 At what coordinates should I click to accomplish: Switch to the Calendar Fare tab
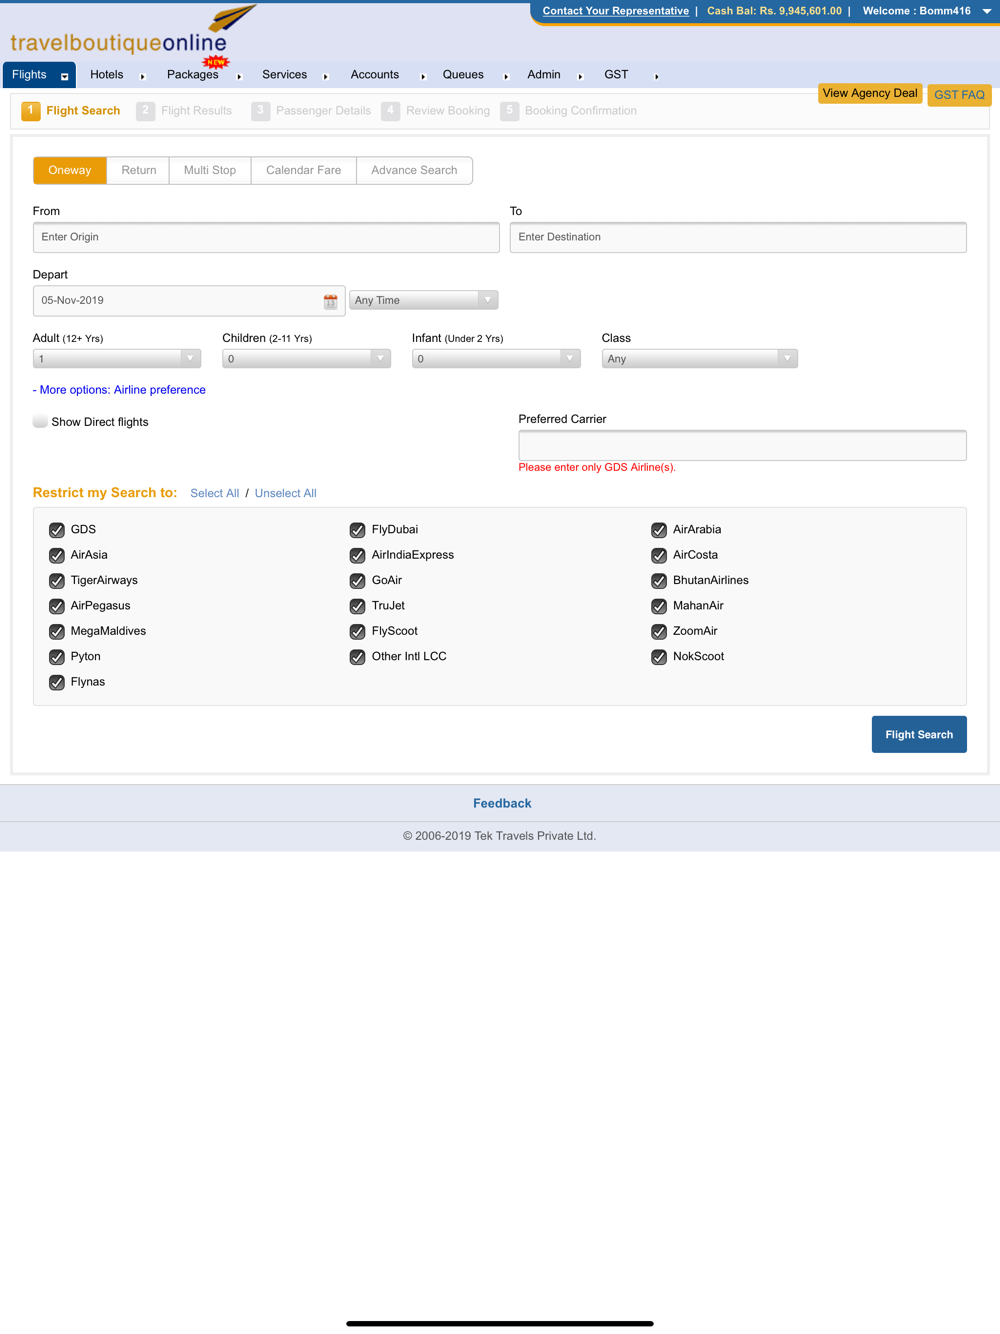(x=304, y=170)
